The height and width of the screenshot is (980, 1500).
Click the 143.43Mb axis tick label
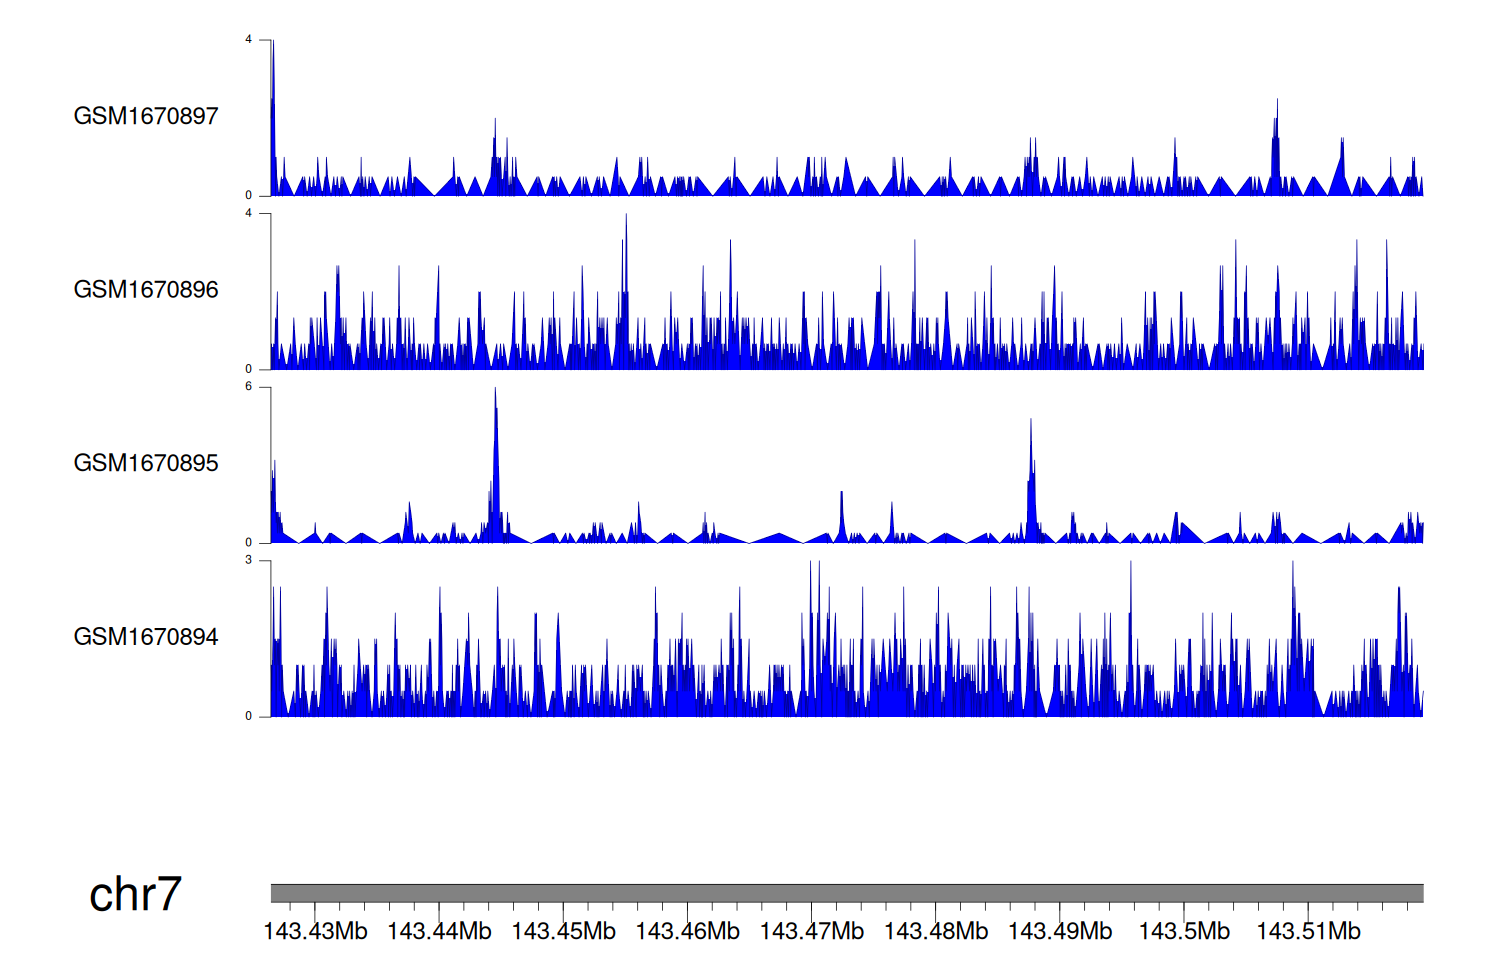point(315,932)
